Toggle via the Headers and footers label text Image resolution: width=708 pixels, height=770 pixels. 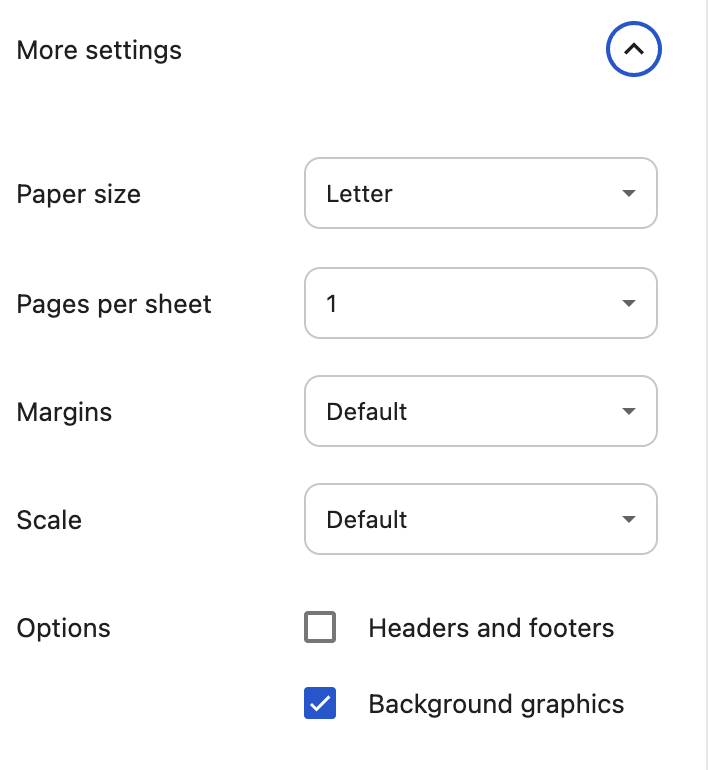coord(491,628)
